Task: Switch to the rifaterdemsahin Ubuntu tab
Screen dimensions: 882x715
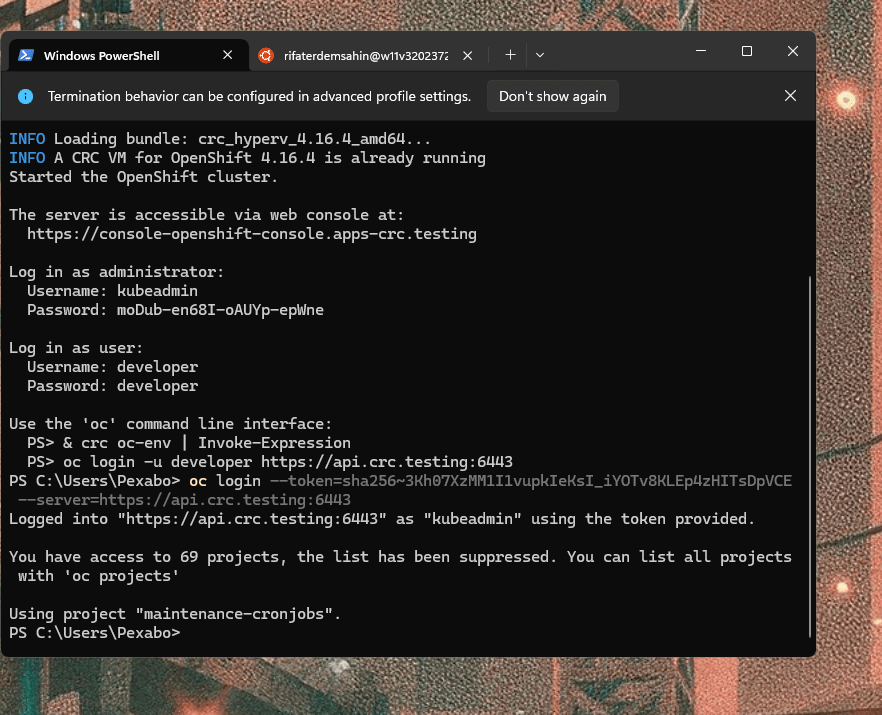Action: (366, 56)
